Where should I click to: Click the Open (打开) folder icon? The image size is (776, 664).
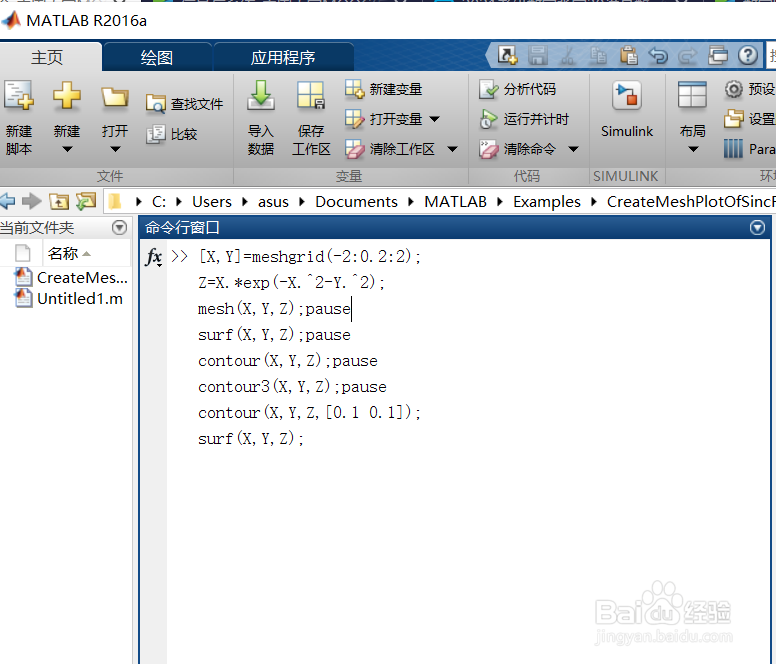point(115,96)
